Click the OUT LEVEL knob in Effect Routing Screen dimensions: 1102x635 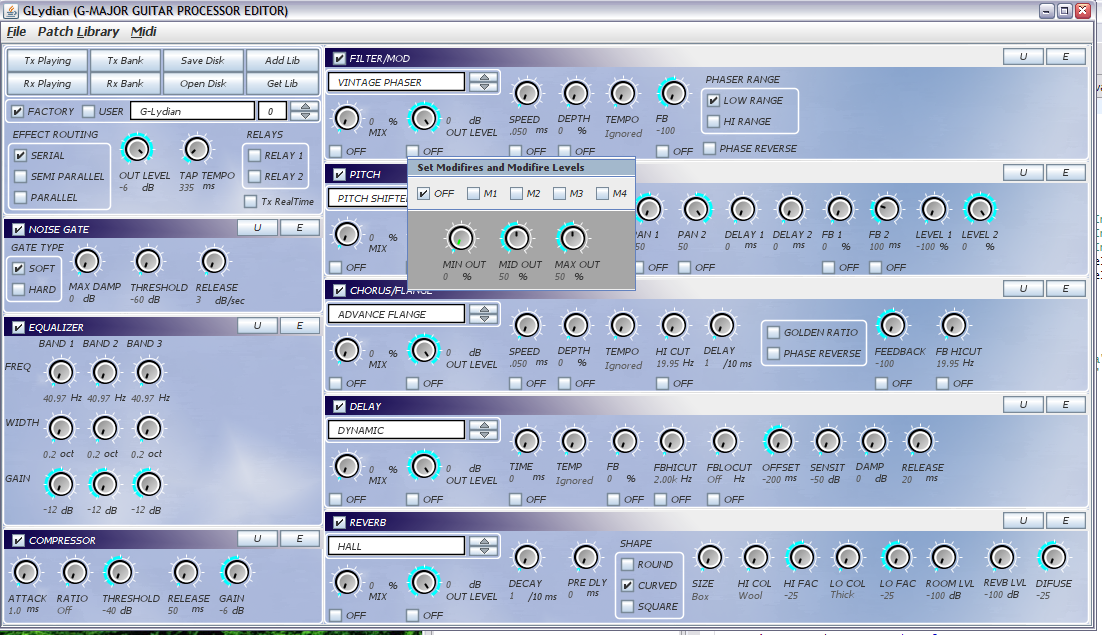pos(137,149)
